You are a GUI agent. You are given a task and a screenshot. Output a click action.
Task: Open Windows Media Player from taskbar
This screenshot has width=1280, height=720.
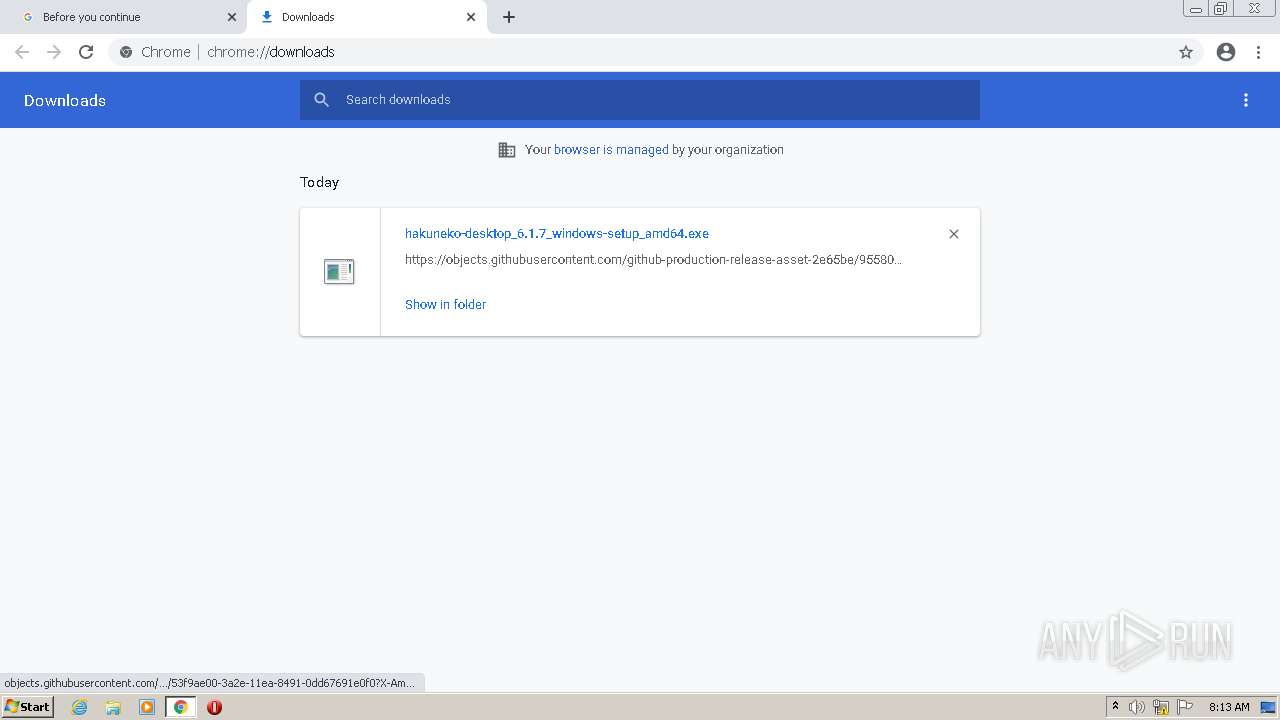tap(147, 707)
